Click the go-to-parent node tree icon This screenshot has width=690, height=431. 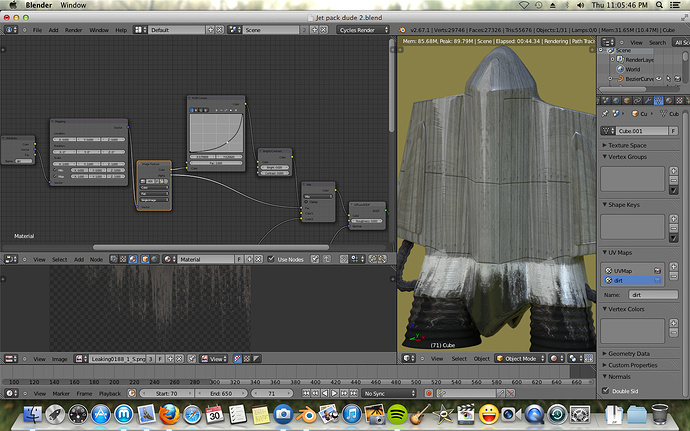coord(327,259)
